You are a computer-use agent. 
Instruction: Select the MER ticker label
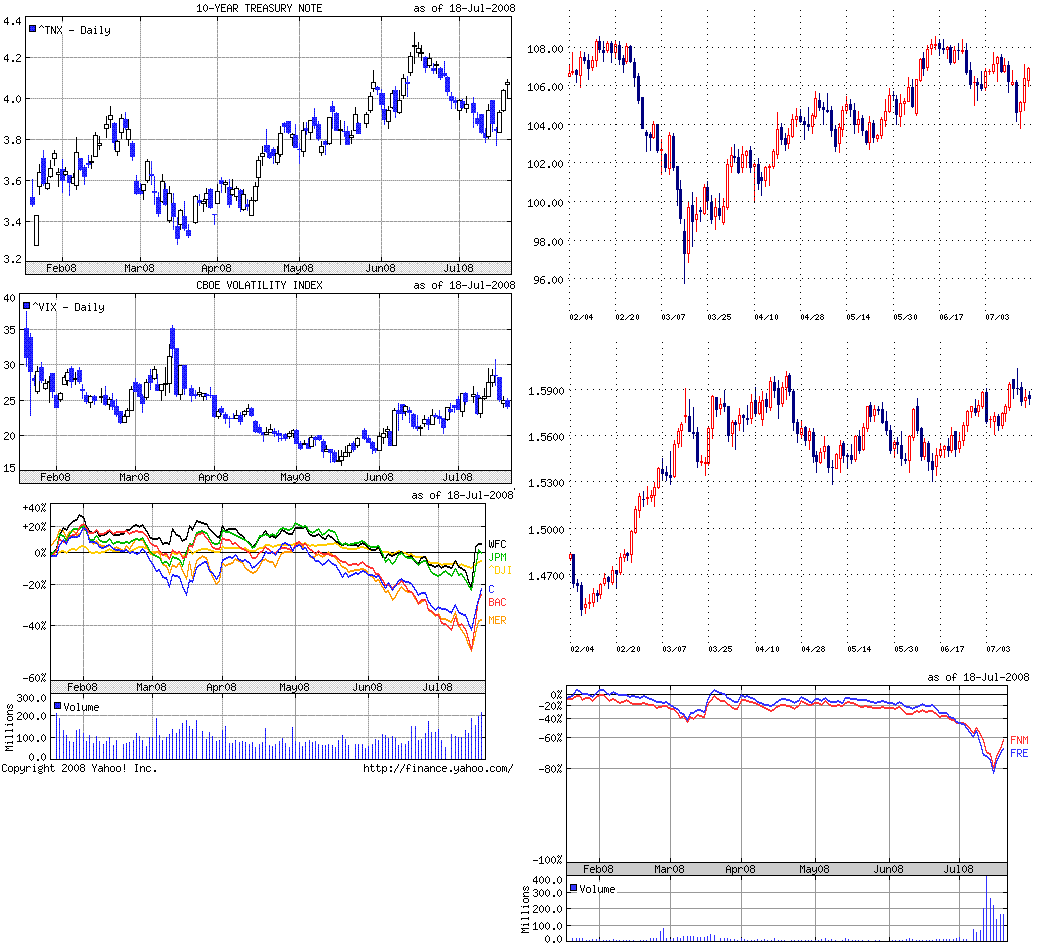coord(497,621)
